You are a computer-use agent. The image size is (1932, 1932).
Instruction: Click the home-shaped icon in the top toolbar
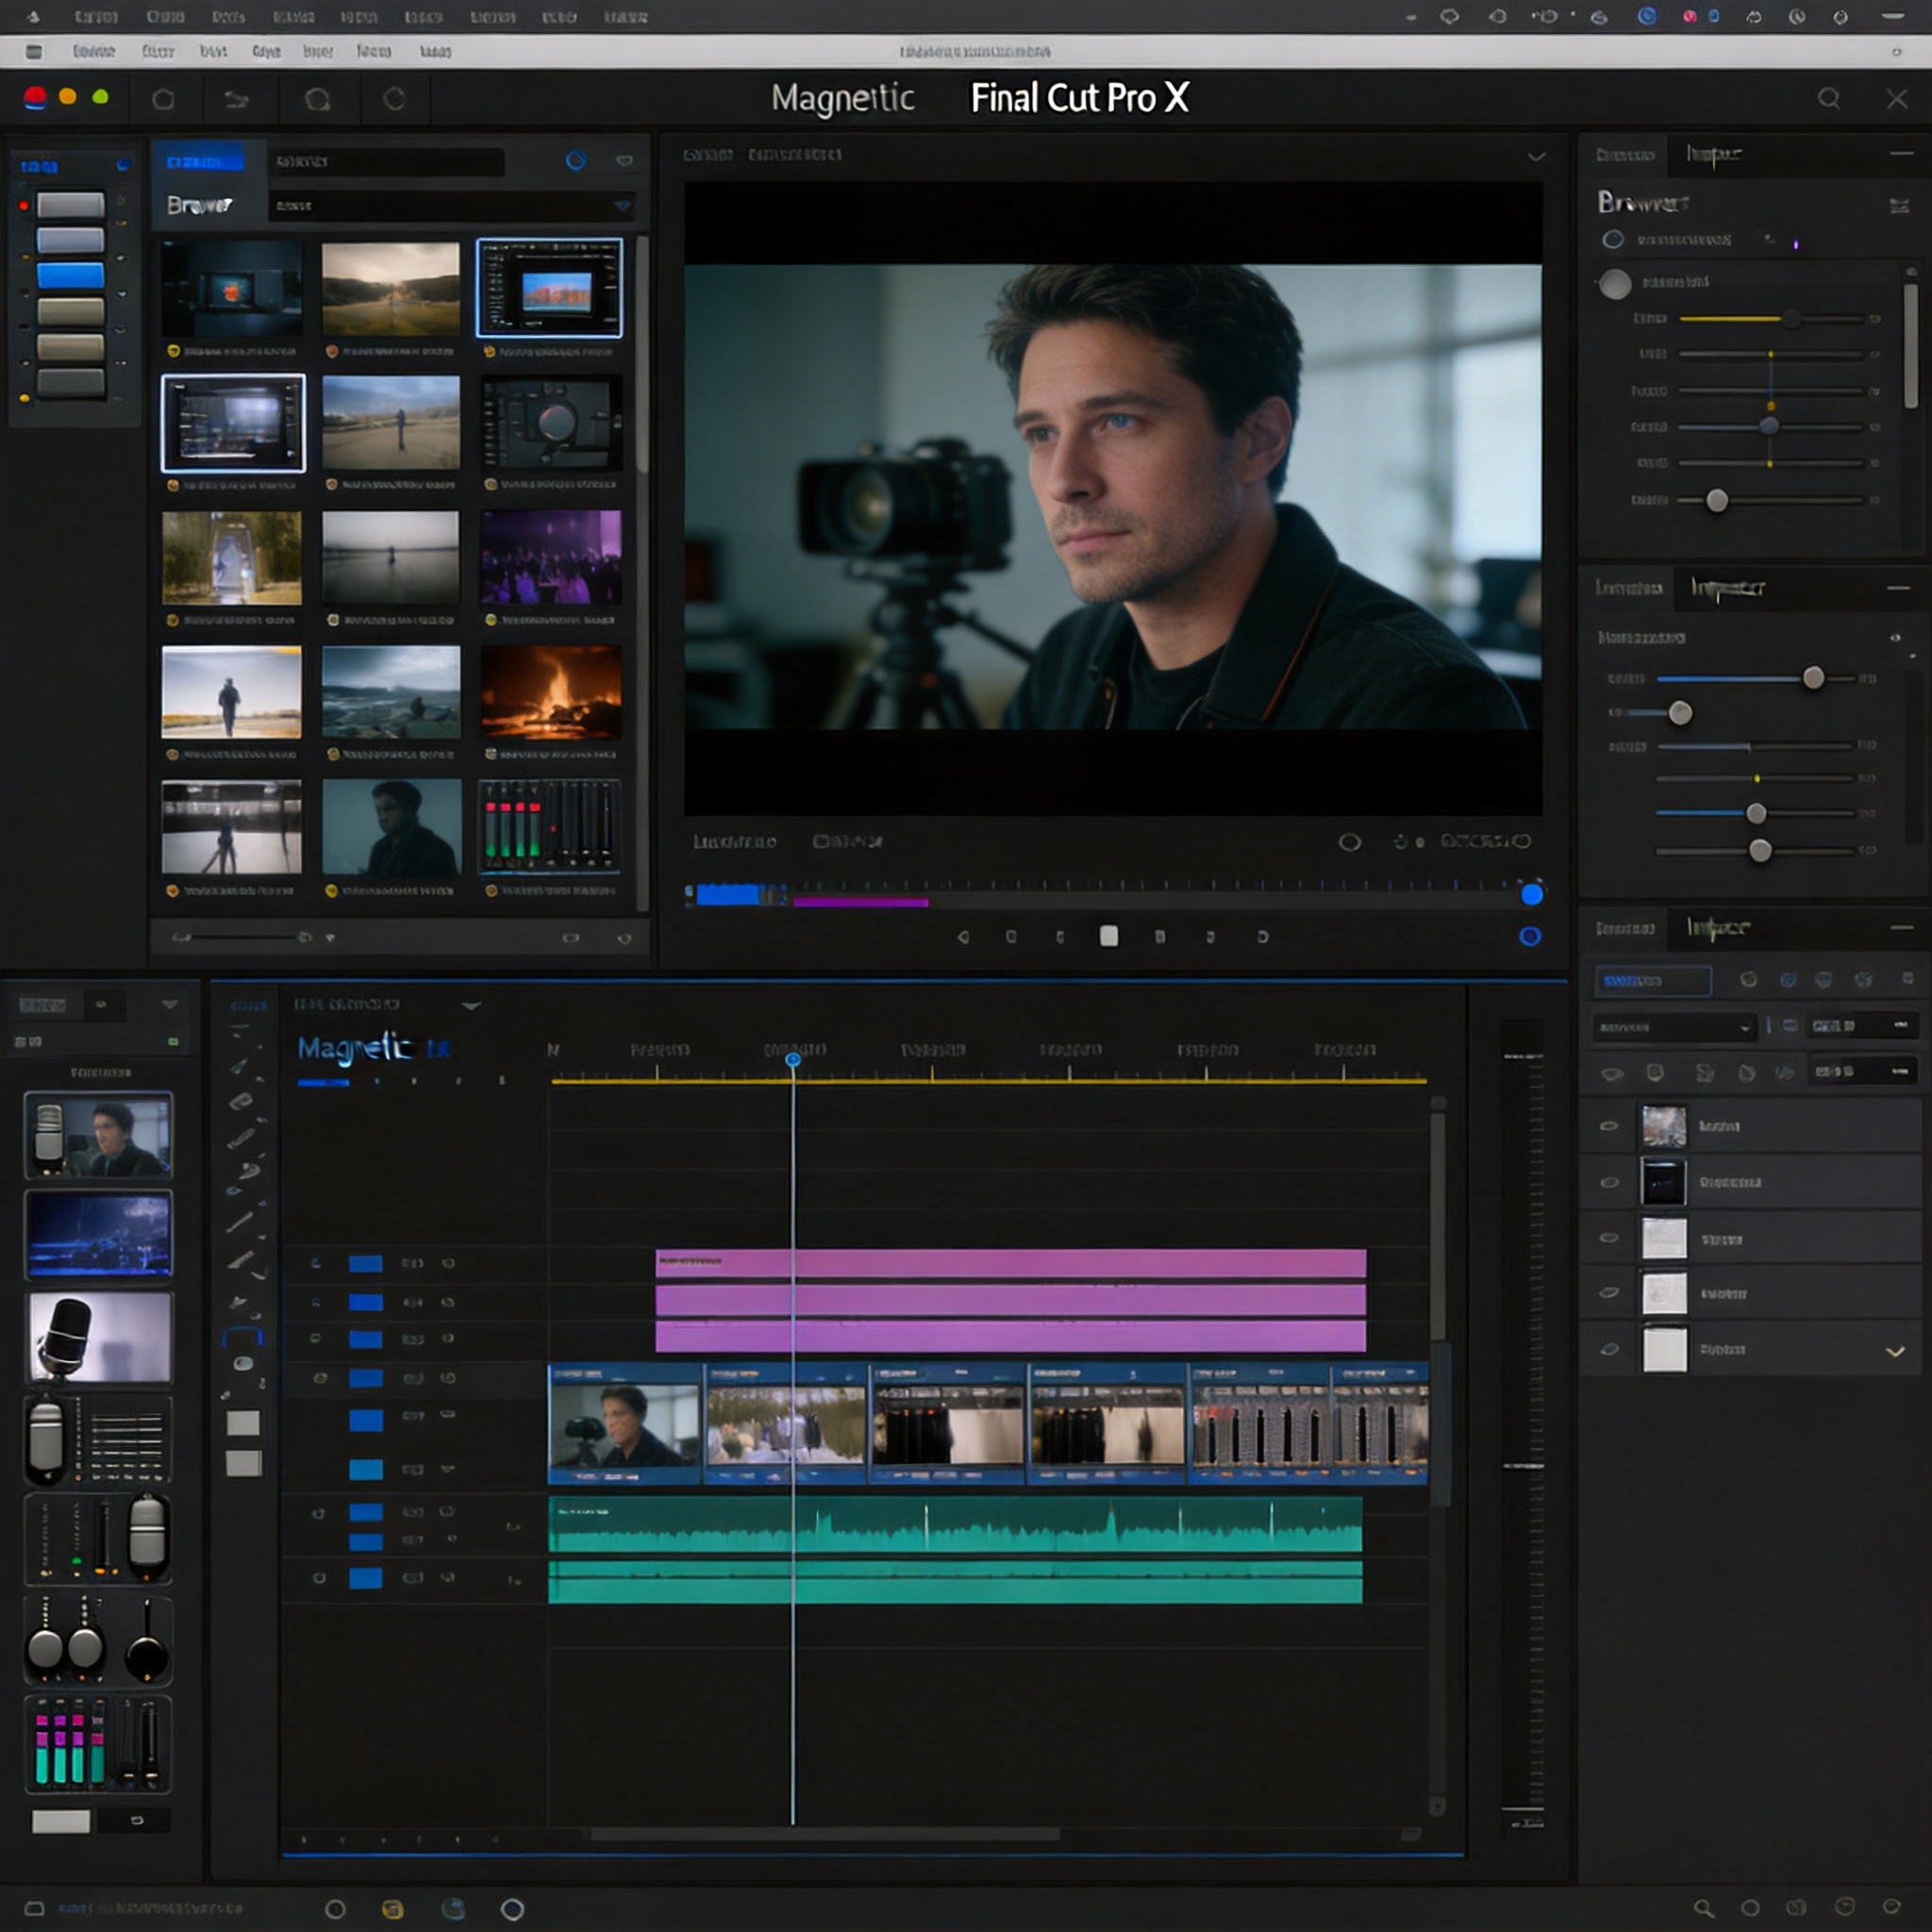pos(163,98)
